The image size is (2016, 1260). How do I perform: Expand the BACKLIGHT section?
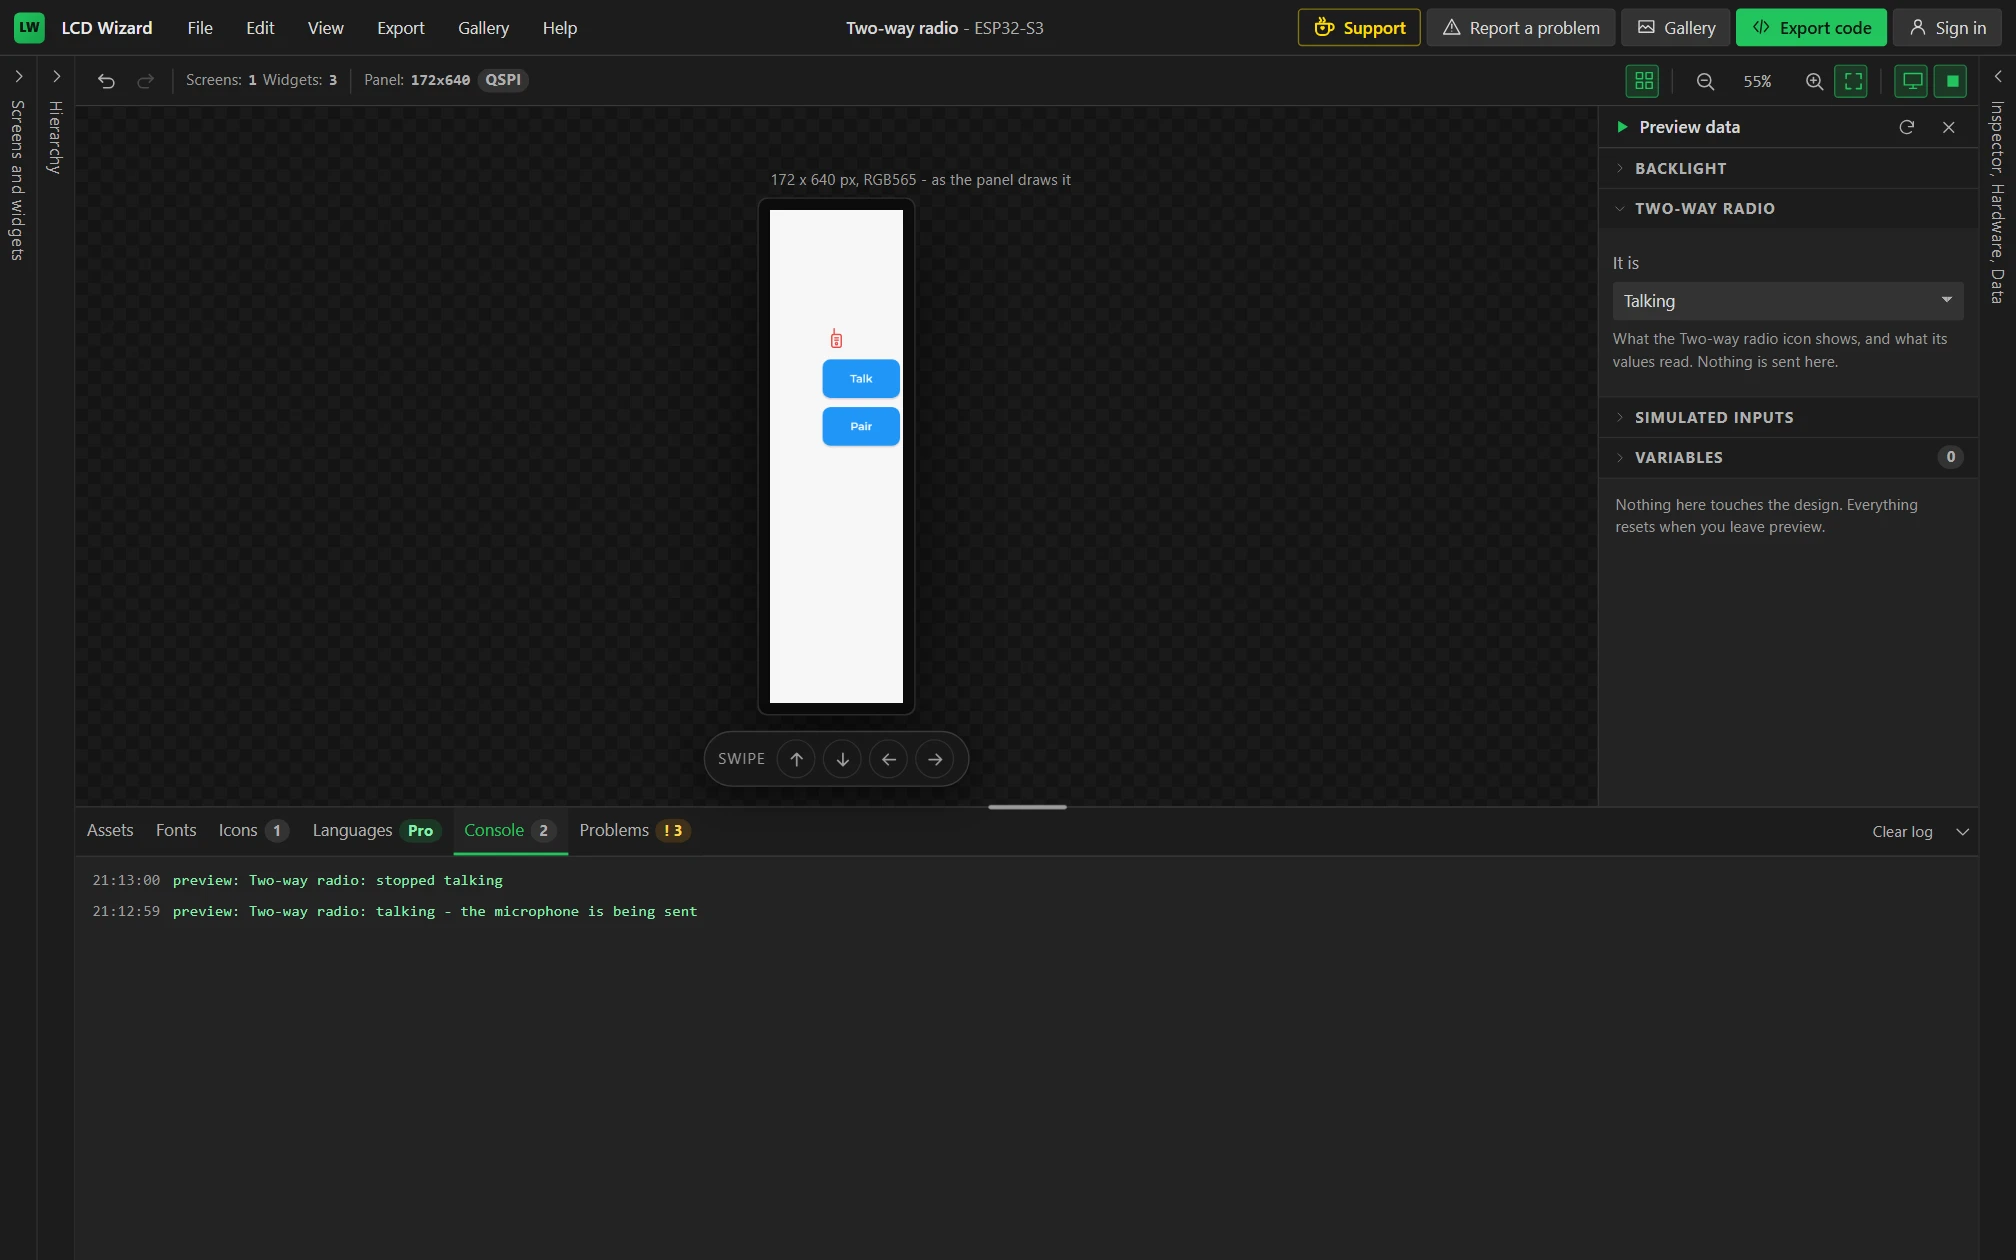(x=1788, y=168)
